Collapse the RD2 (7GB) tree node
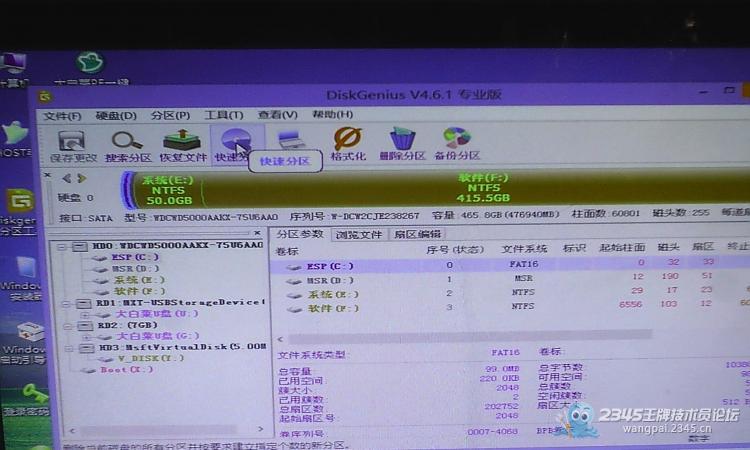Image resolution: width=750 pixels, height=450 pixels. [x=67, y=326]
